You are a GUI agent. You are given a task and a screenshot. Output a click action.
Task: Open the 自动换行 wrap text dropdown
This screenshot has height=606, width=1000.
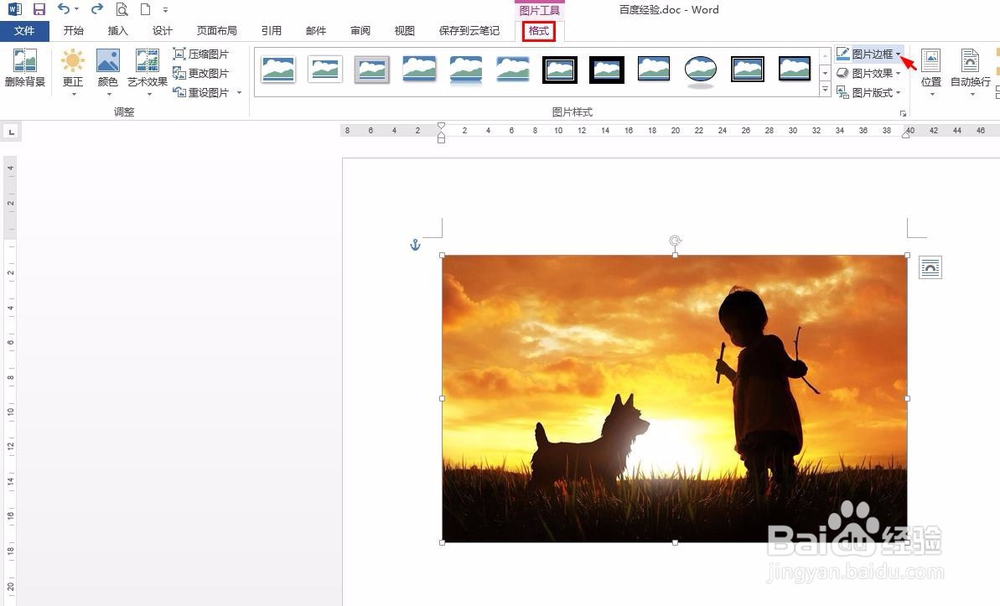970,72
